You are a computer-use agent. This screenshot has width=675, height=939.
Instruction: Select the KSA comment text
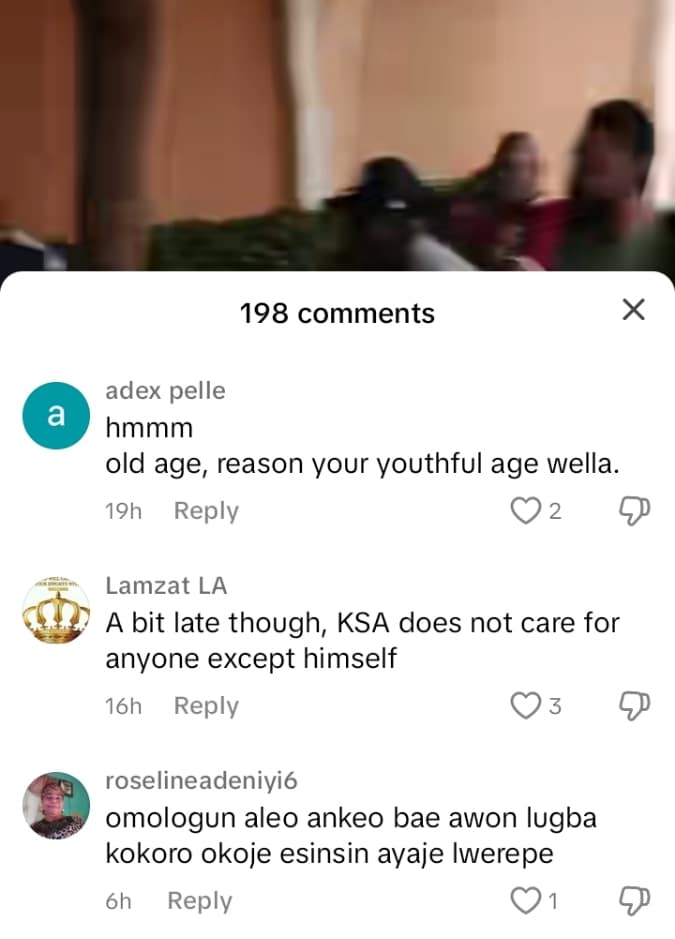(362, 641)
